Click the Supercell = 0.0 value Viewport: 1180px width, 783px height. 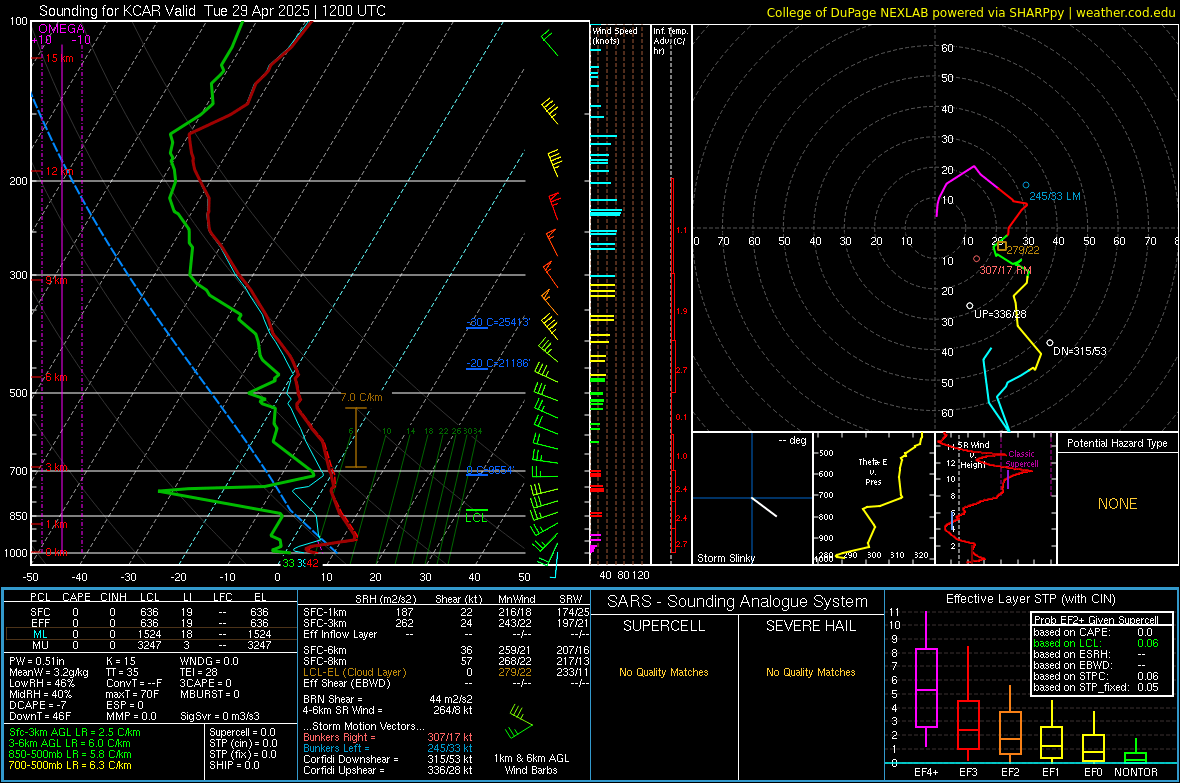pyautogui.click(x=242, y=732)
